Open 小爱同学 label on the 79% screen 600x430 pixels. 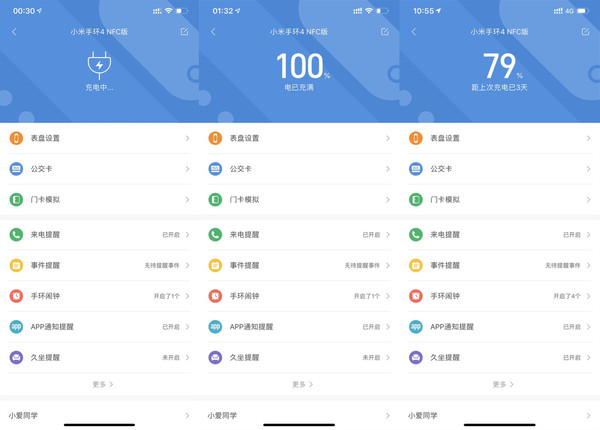click(422, 415)
